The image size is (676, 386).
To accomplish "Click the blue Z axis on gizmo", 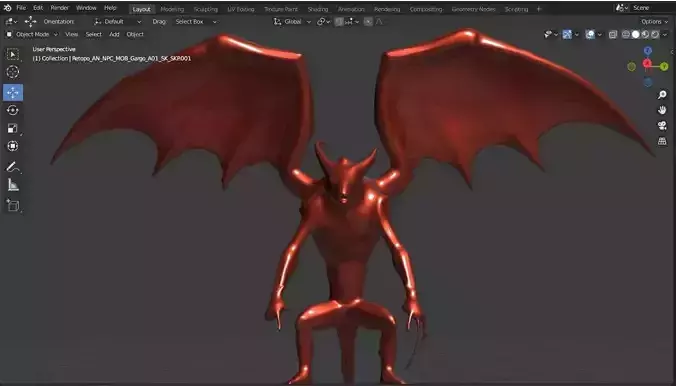I will 648,50.
